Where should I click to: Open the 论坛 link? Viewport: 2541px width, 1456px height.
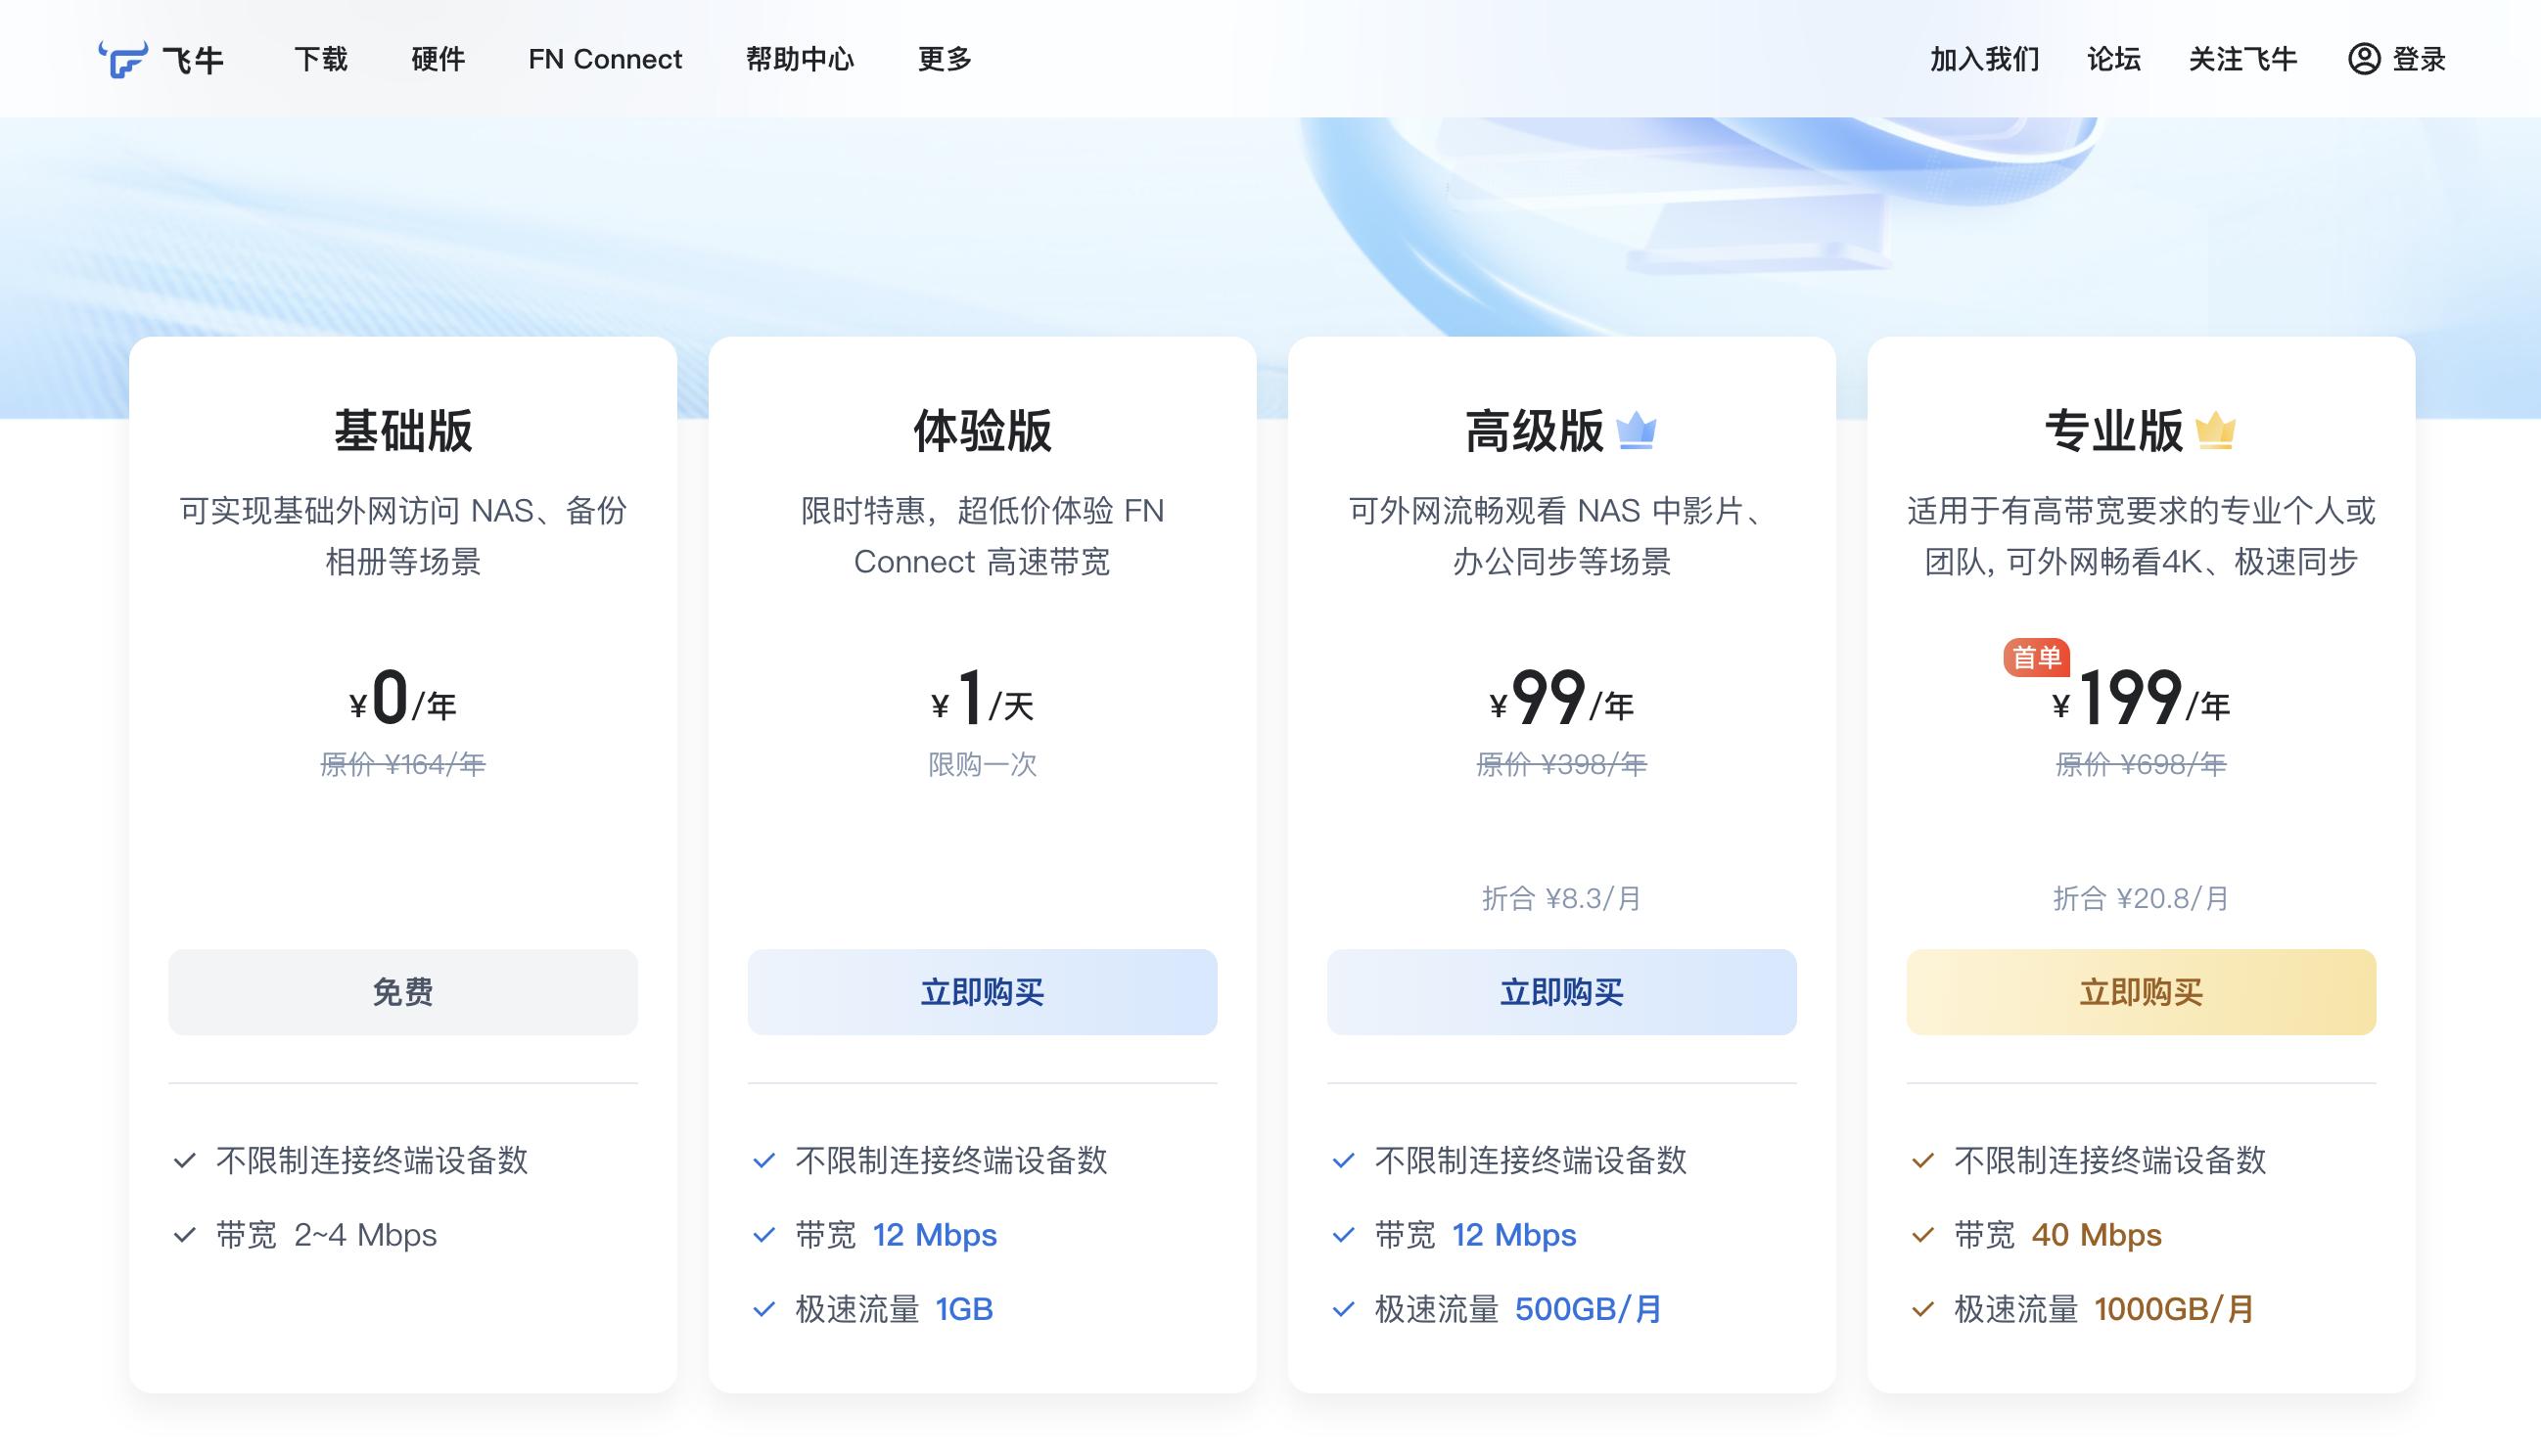(2113, 59)
